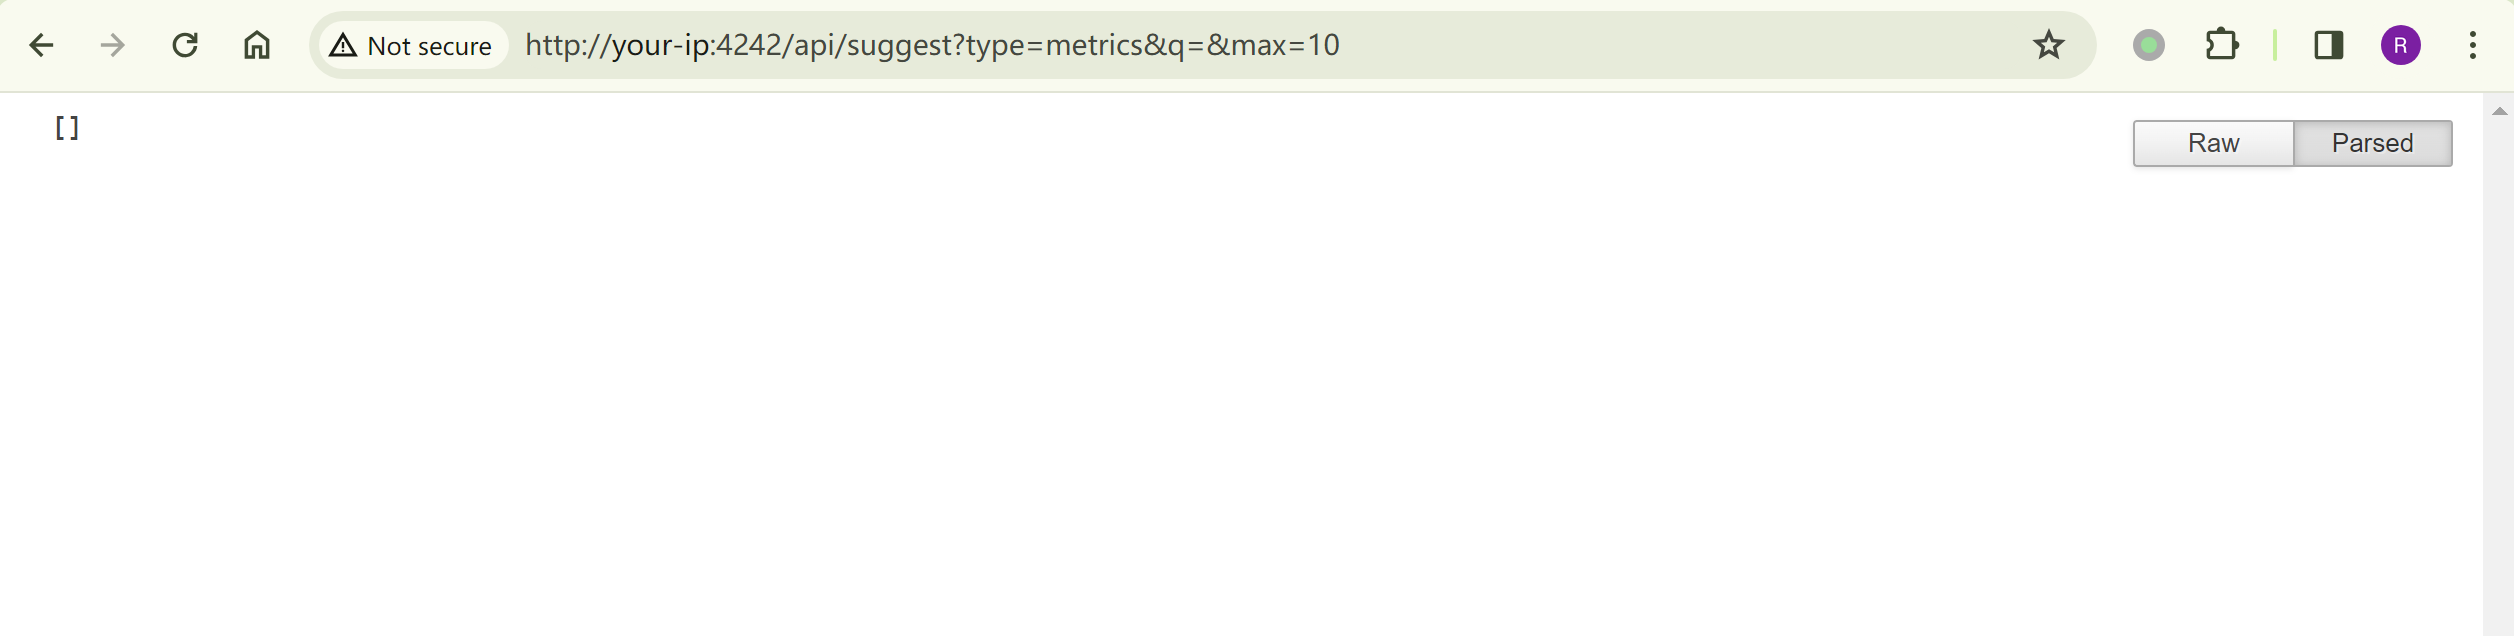Focus the address bar URL text
The height and width of the screenshot is (636, 2514).
point(932,45)
